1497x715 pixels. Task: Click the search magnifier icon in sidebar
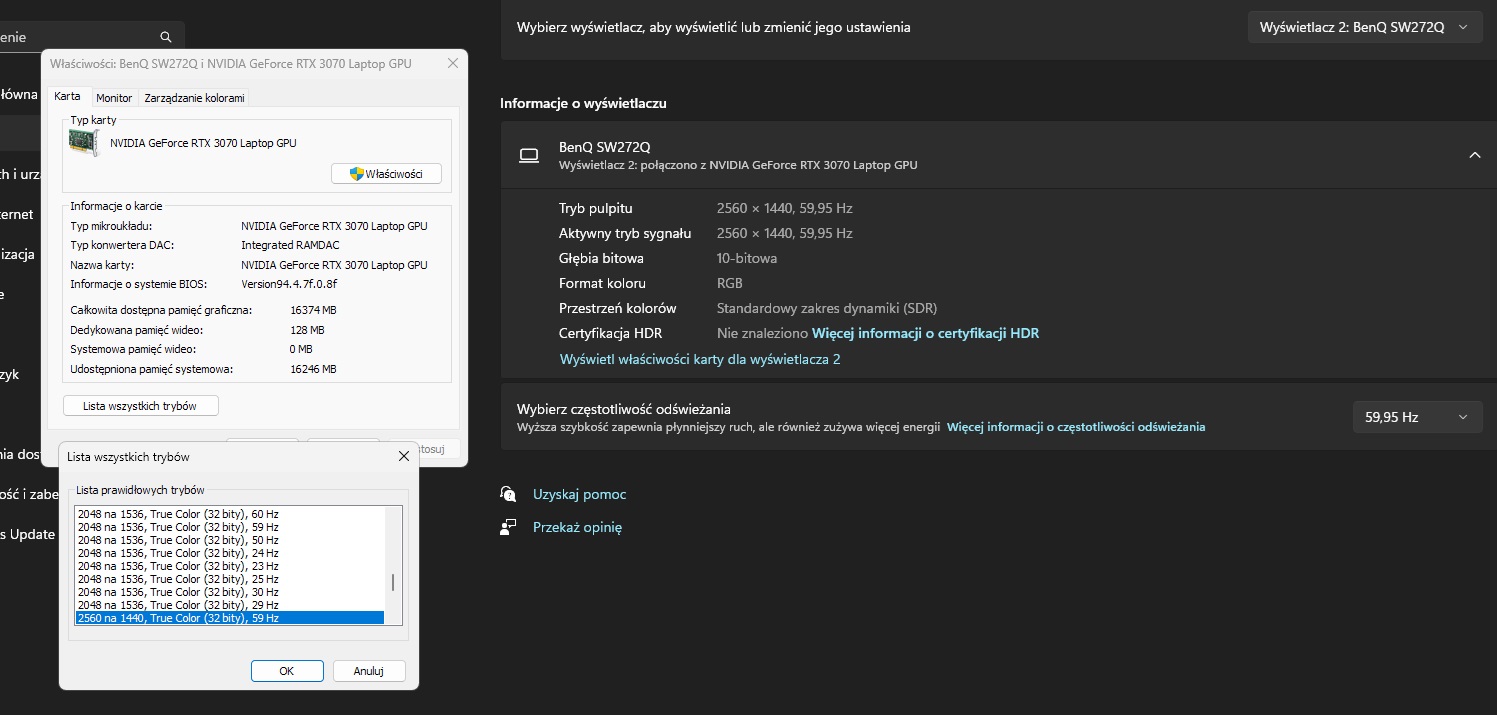point(167,38)
